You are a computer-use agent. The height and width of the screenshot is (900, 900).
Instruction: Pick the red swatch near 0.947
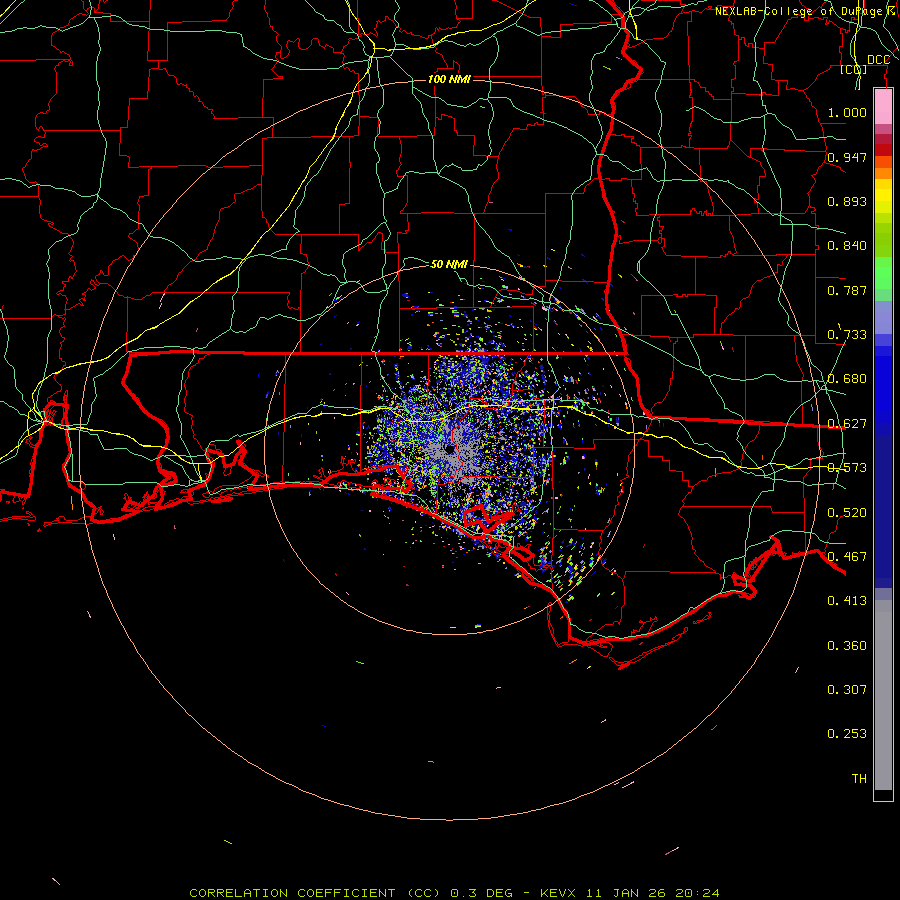[883, 149]
